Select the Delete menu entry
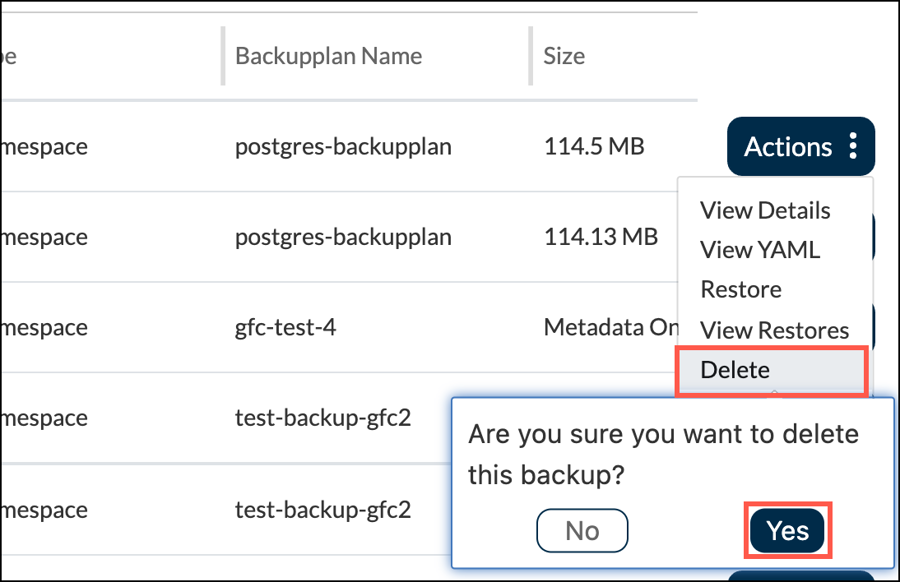This screenshot has height=582, width=900. pos(735,370)
